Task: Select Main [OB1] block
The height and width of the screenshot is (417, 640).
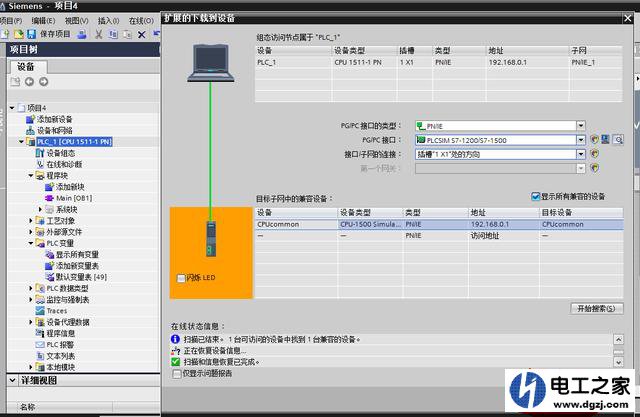Action: tap(74, 198)
